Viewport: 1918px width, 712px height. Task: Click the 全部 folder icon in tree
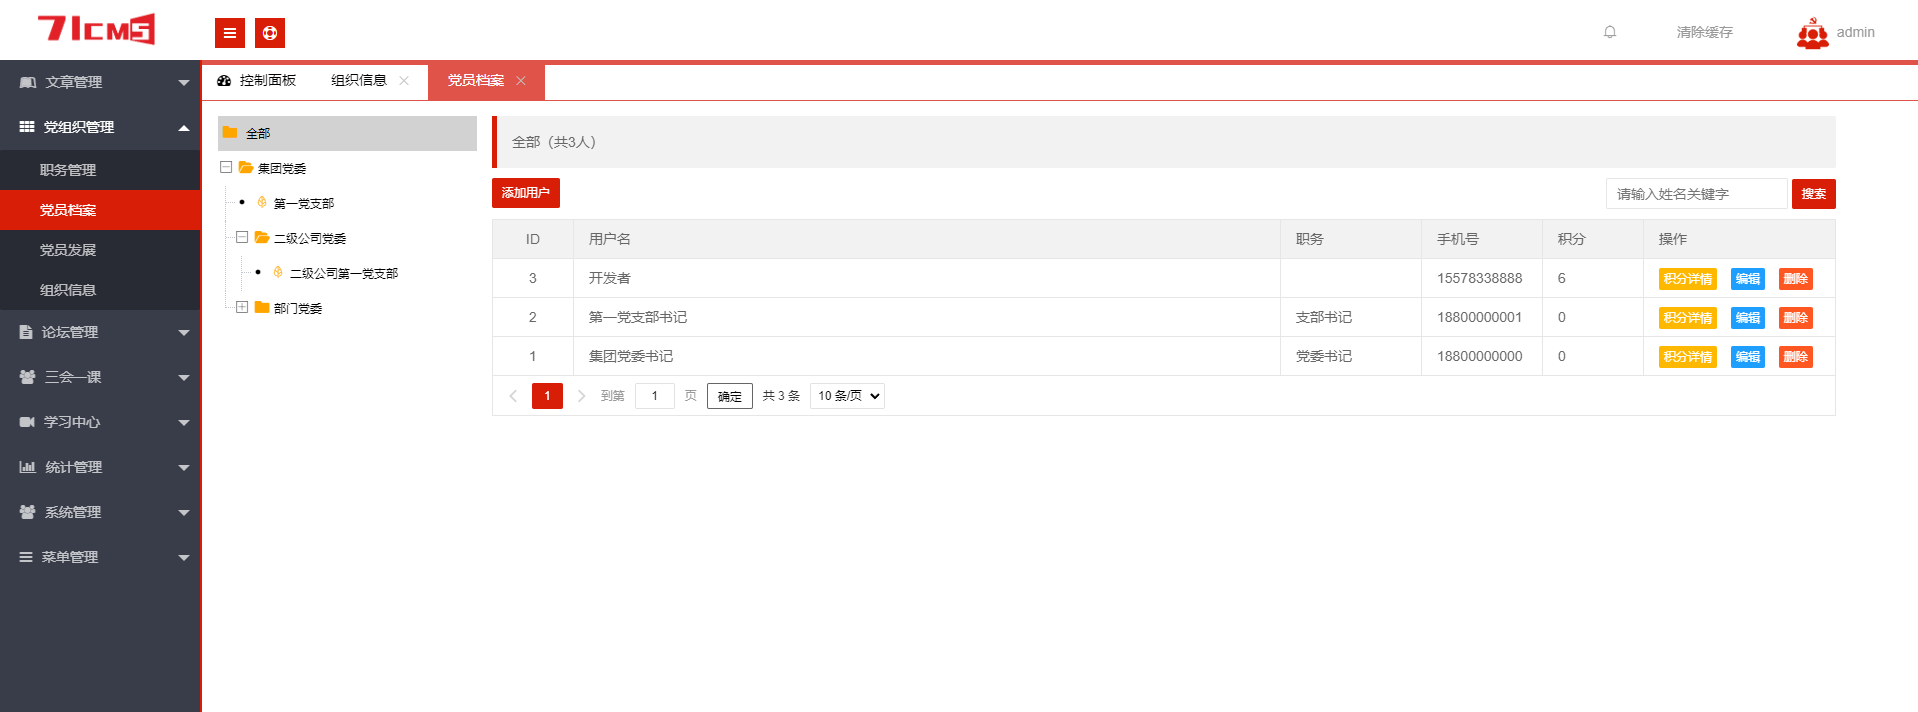click(230, 133)
